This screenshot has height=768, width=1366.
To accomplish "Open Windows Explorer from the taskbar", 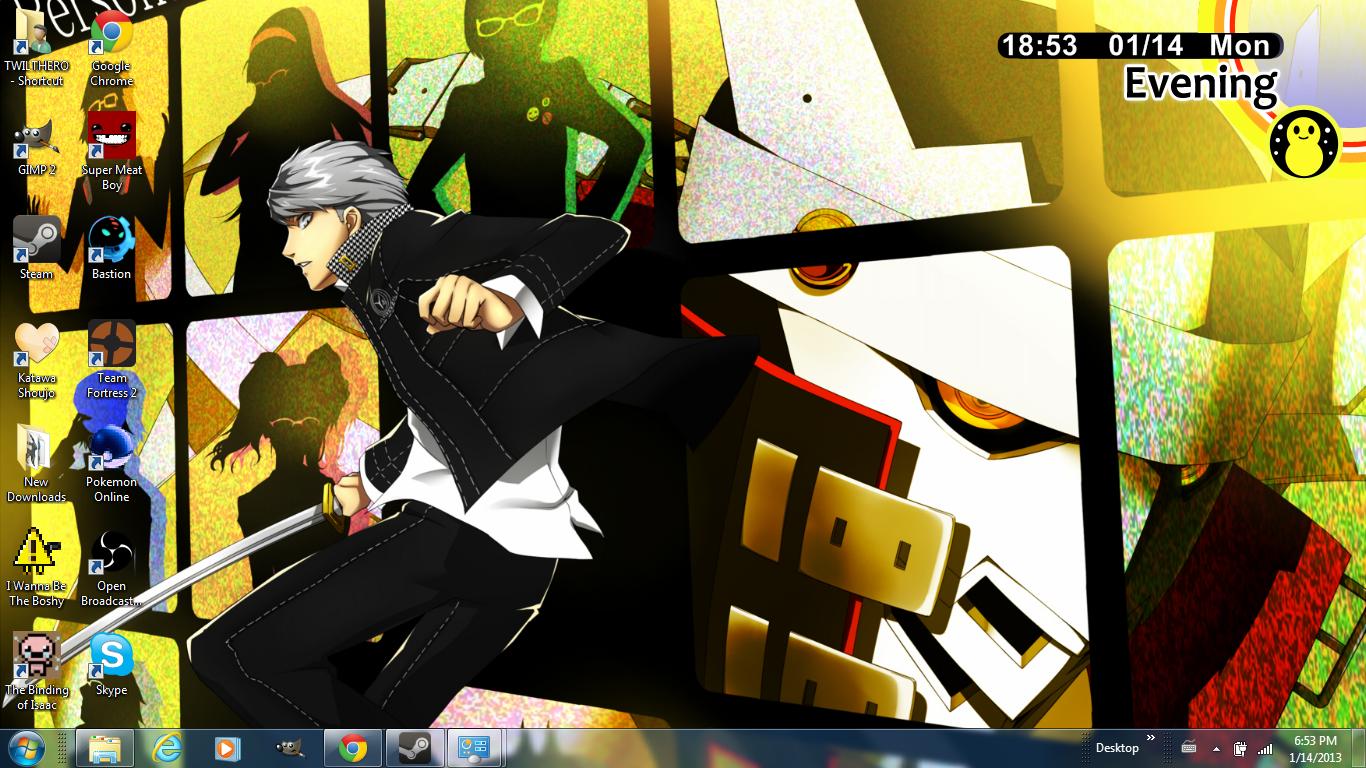I will tap(105, 748).
